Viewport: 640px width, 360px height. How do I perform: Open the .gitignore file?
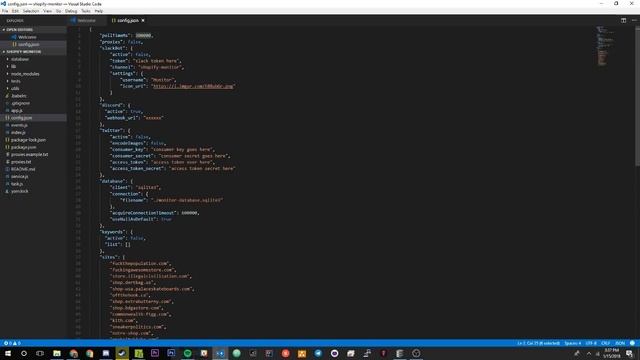33,103
